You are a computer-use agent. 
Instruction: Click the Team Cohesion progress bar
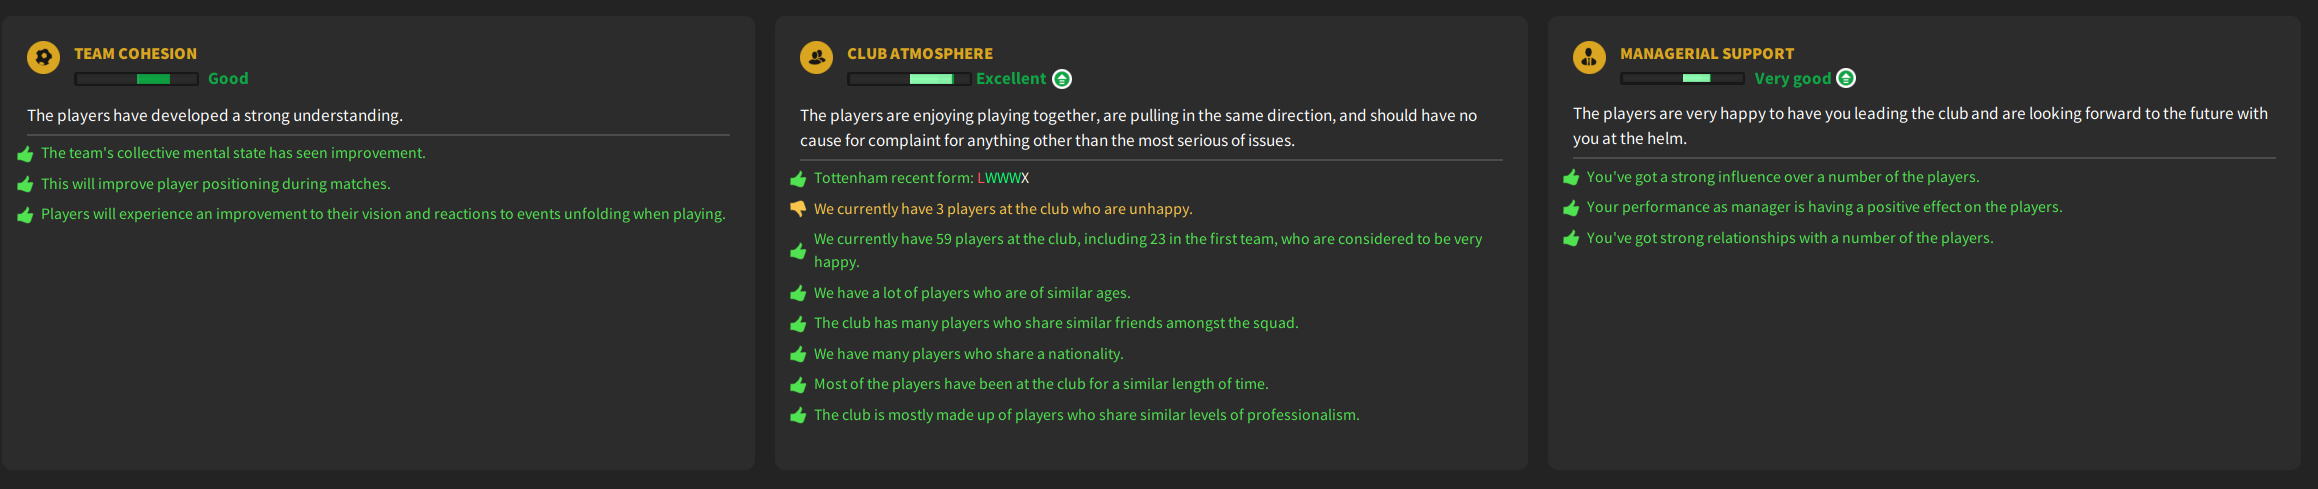(x=137, y=79)
